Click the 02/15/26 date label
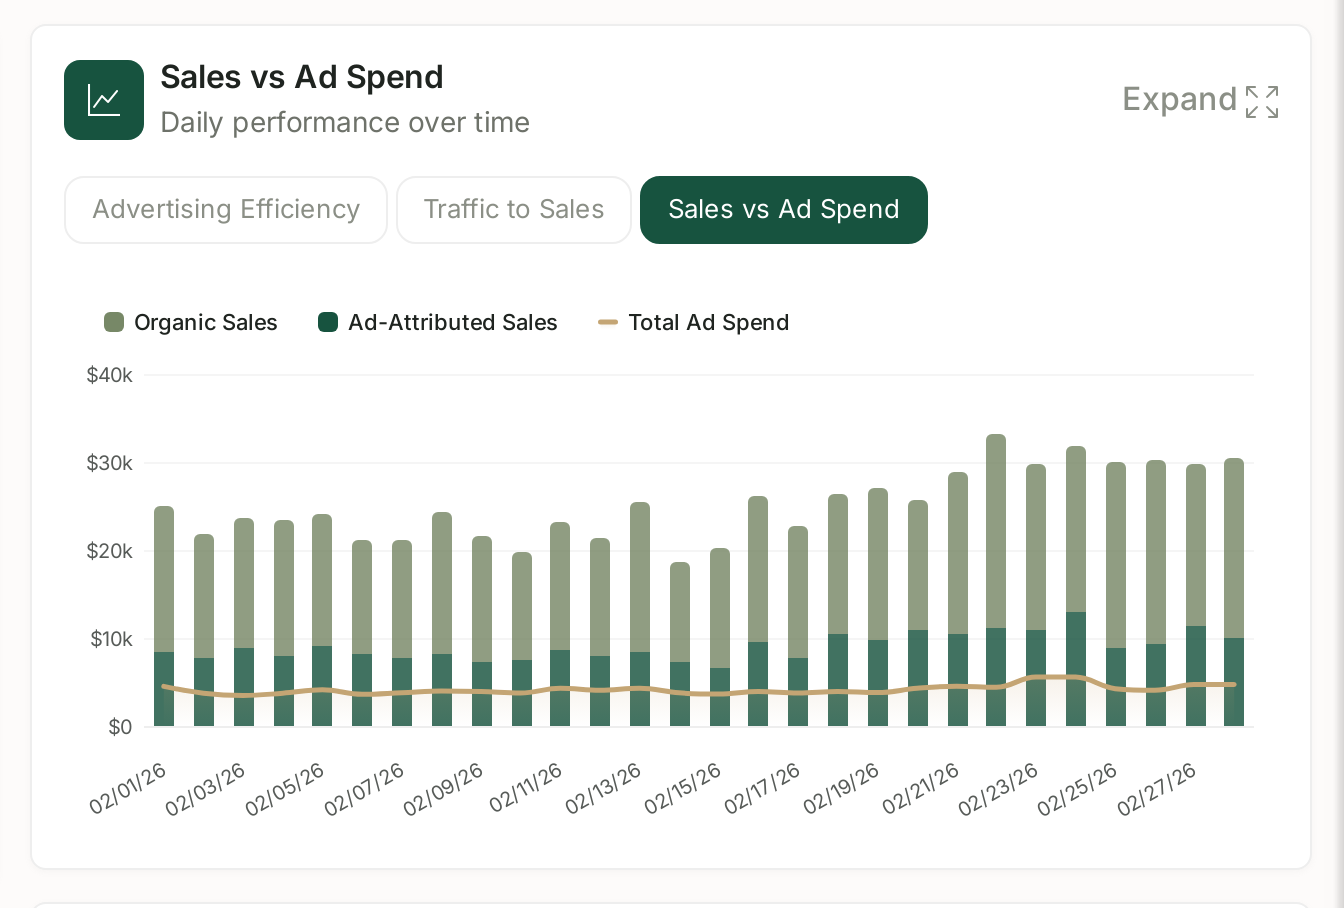 pyautogui.click(x=682, y=789)
